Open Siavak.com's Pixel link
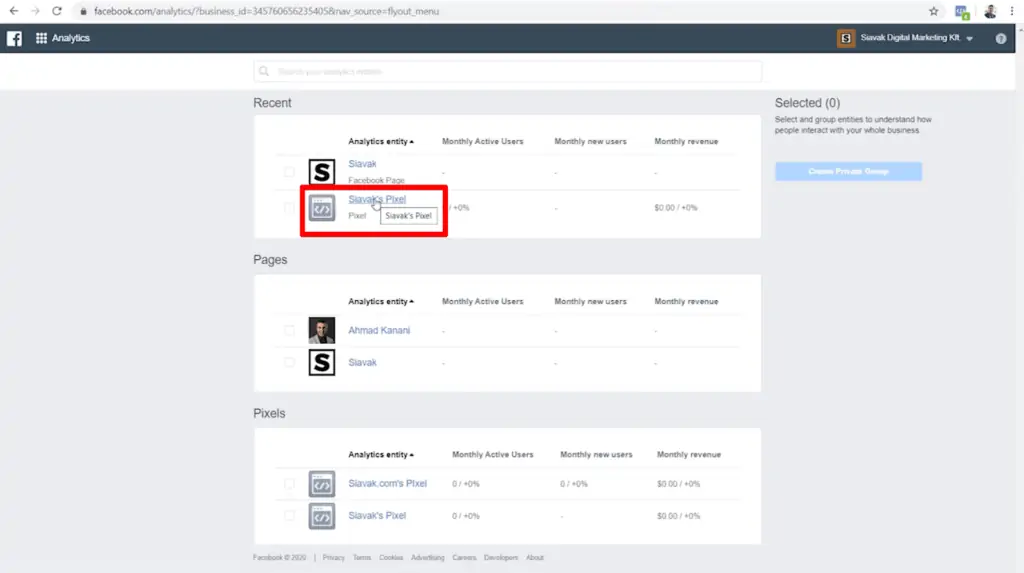Viewport: 1024px width, 573px height. (x=387, y=483)
